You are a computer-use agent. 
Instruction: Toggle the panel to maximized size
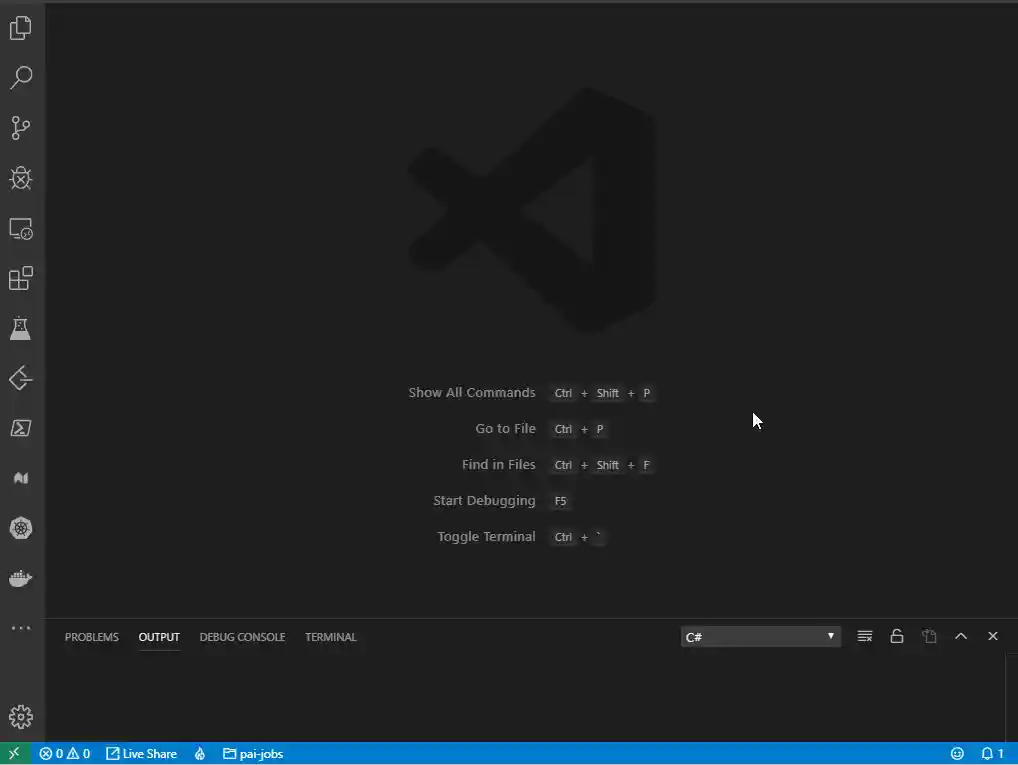pyautogui.click(x=961, y=636)
